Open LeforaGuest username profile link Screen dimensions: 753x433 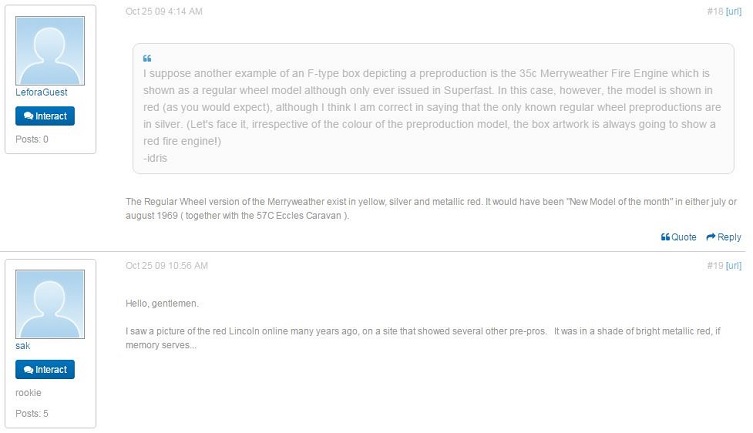(41, 93)
